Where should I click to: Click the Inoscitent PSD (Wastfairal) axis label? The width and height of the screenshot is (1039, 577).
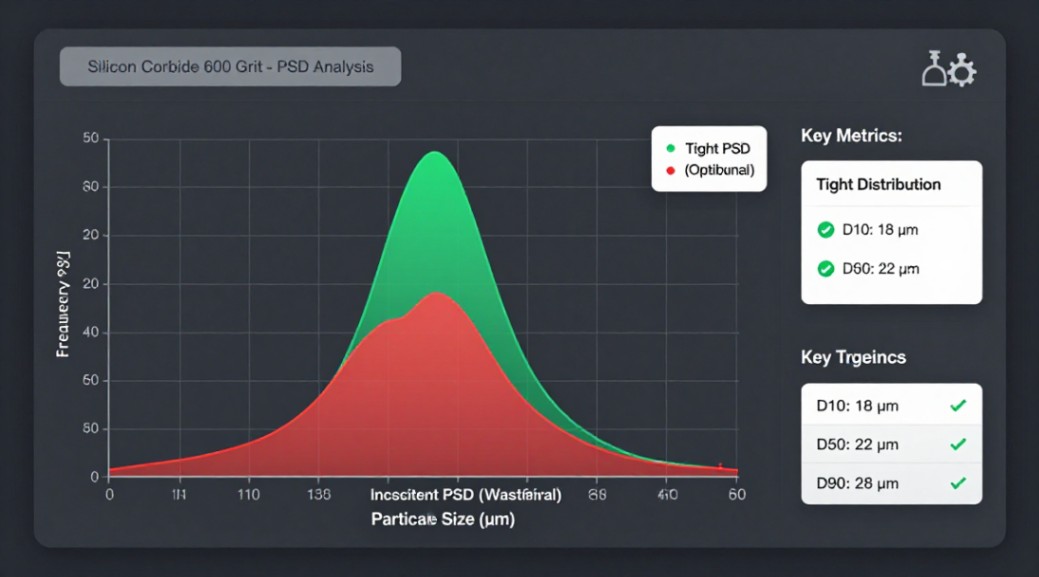466,495
